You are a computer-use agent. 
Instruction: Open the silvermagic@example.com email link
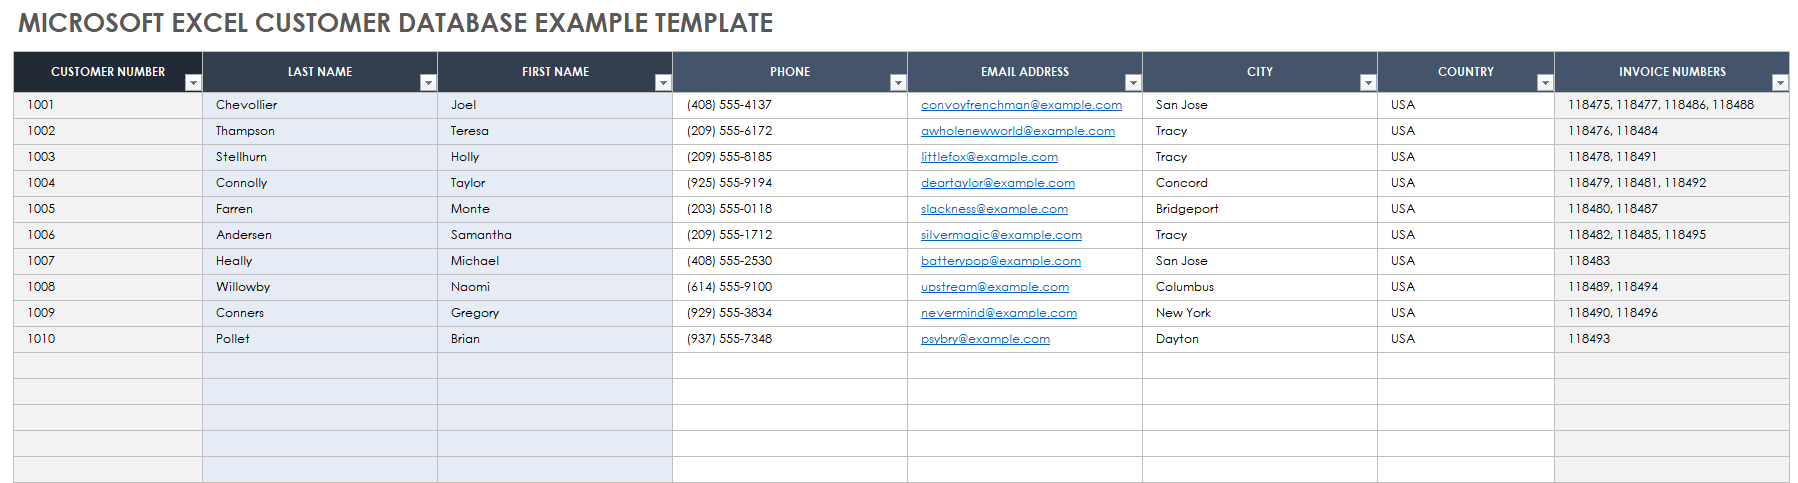coord(1001,235)
